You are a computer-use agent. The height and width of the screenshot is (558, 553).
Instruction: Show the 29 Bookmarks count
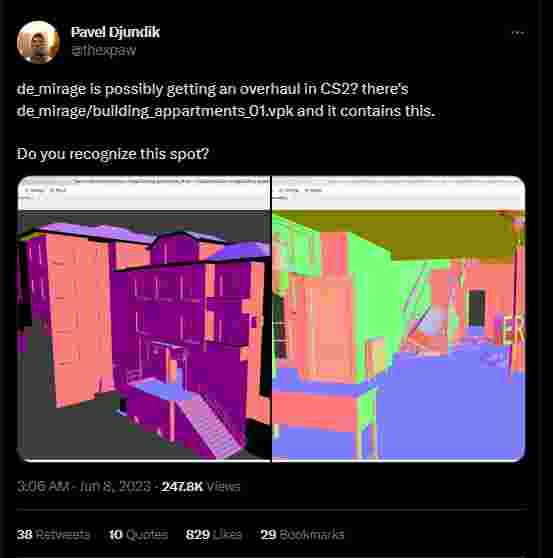[302, 535]
